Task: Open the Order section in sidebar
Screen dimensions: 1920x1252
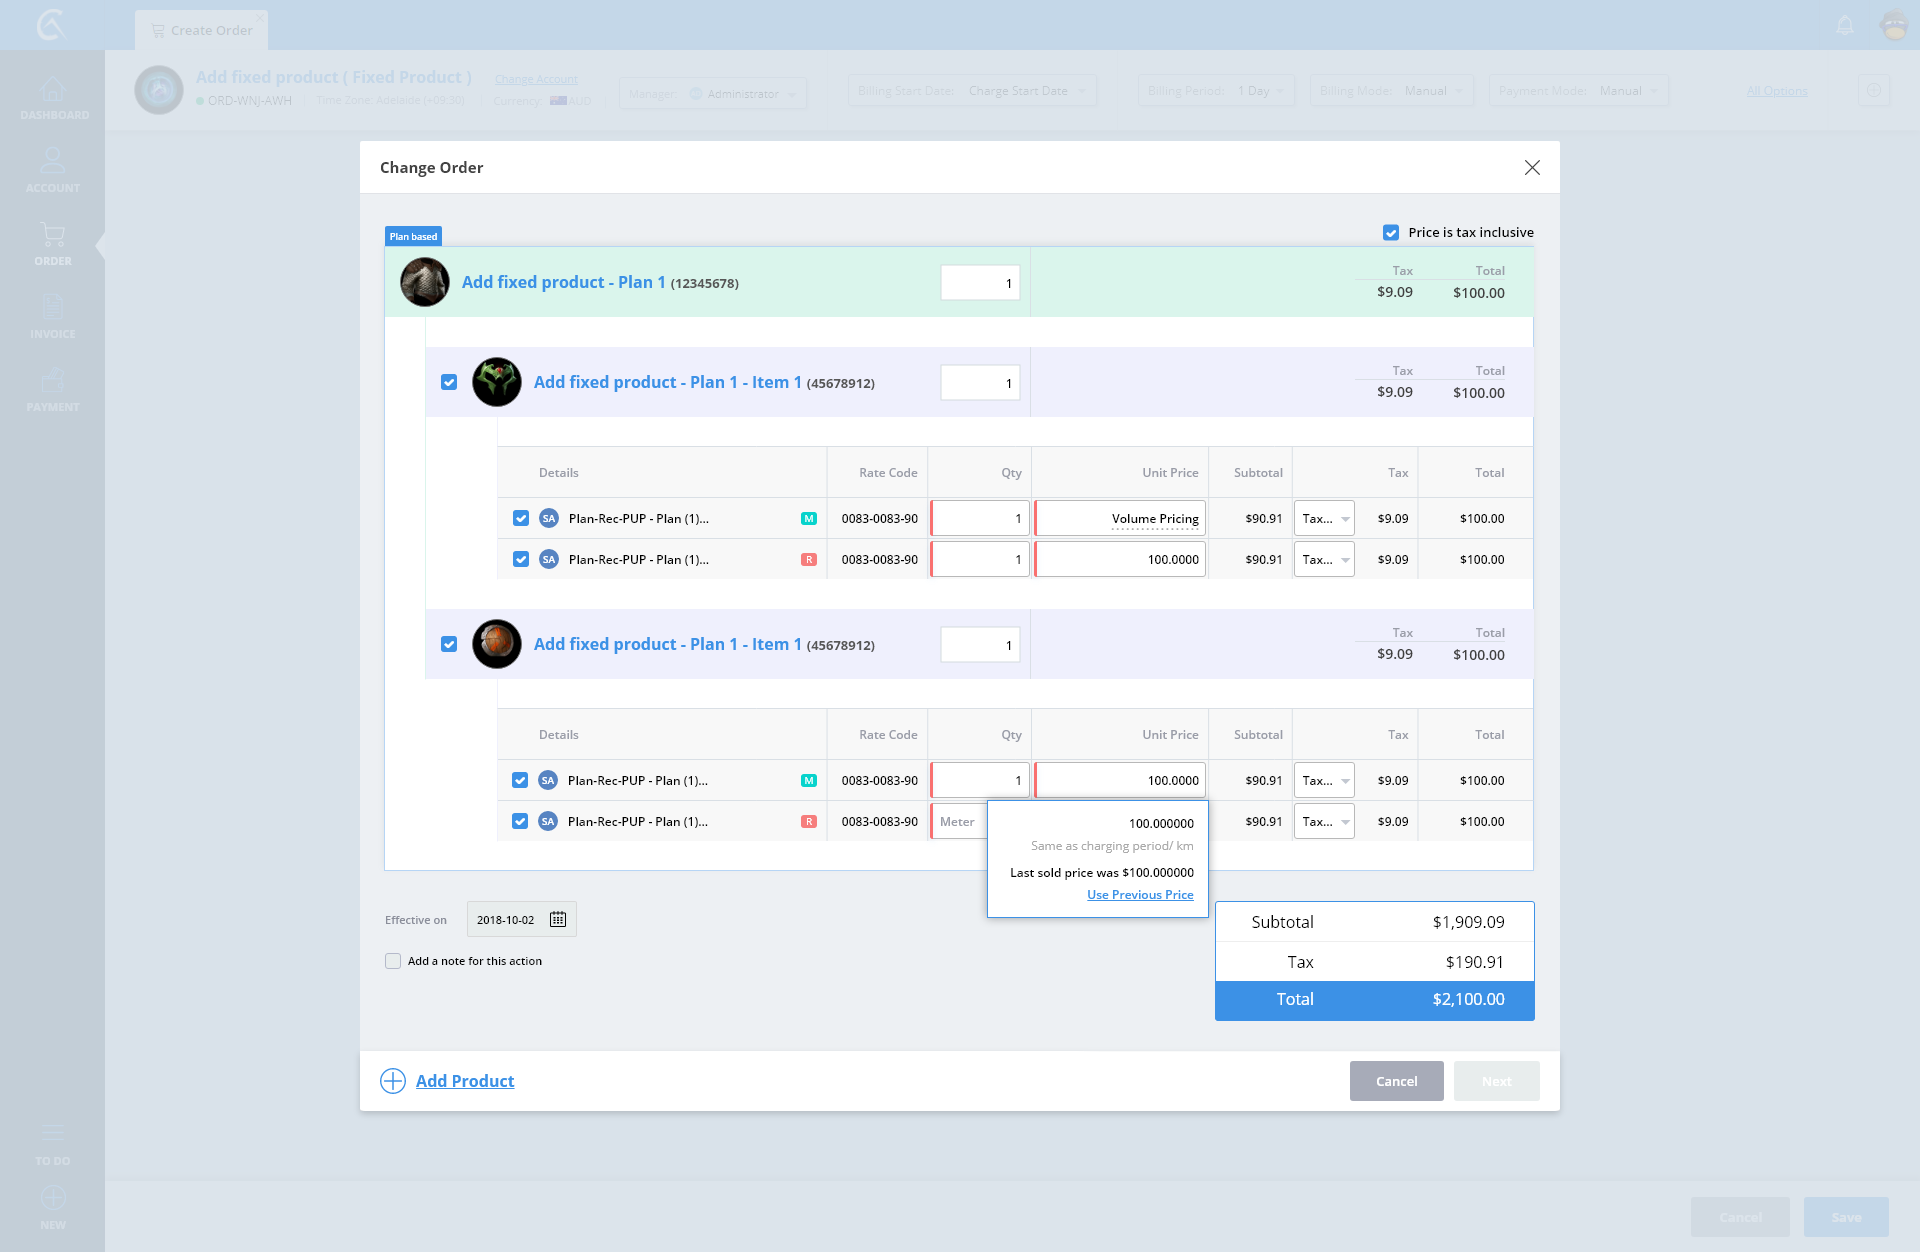Action: pyautogui.click(x=53, y=244)
